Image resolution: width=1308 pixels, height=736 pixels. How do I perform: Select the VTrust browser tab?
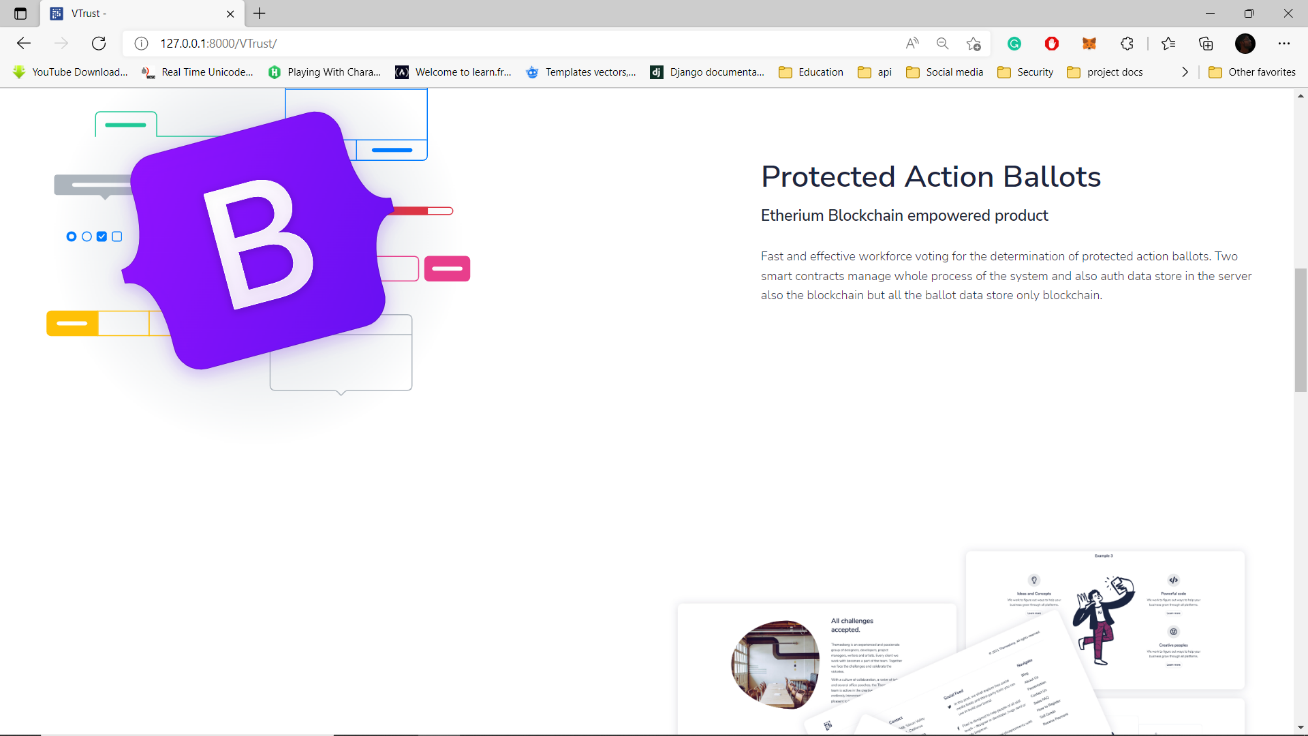tap(144, 14)
